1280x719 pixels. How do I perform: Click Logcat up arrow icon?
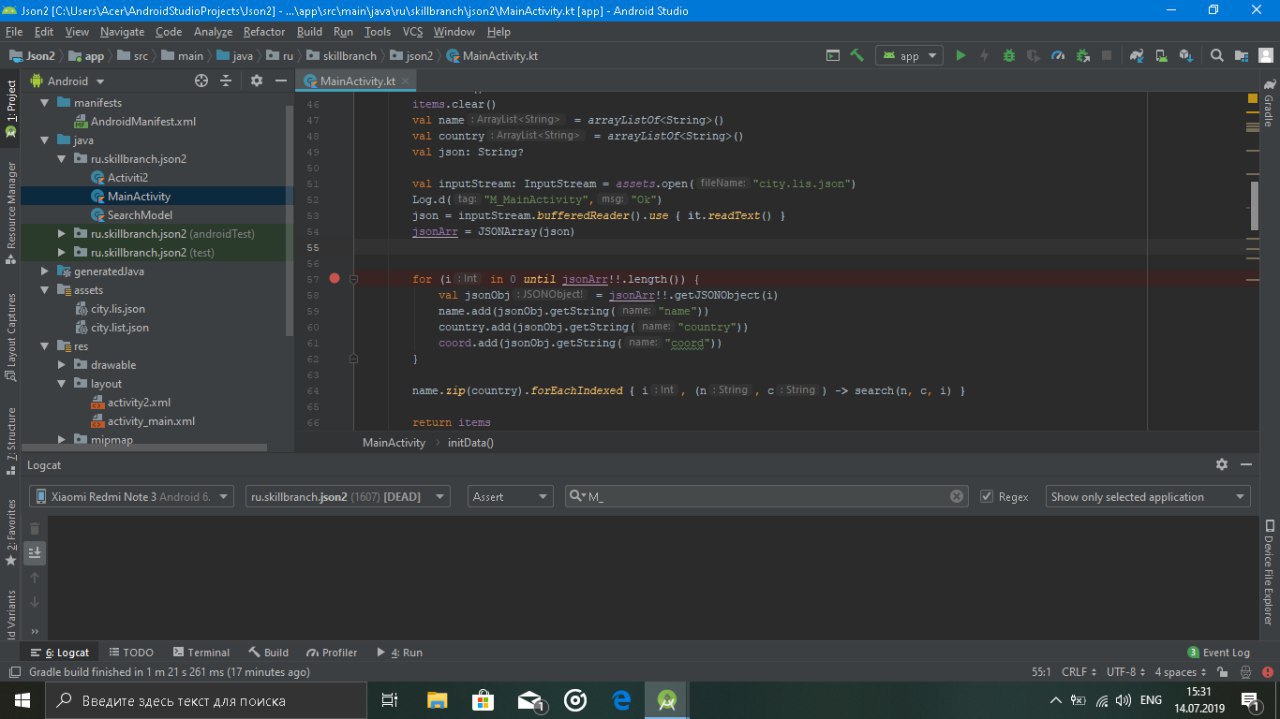[35, 577]
